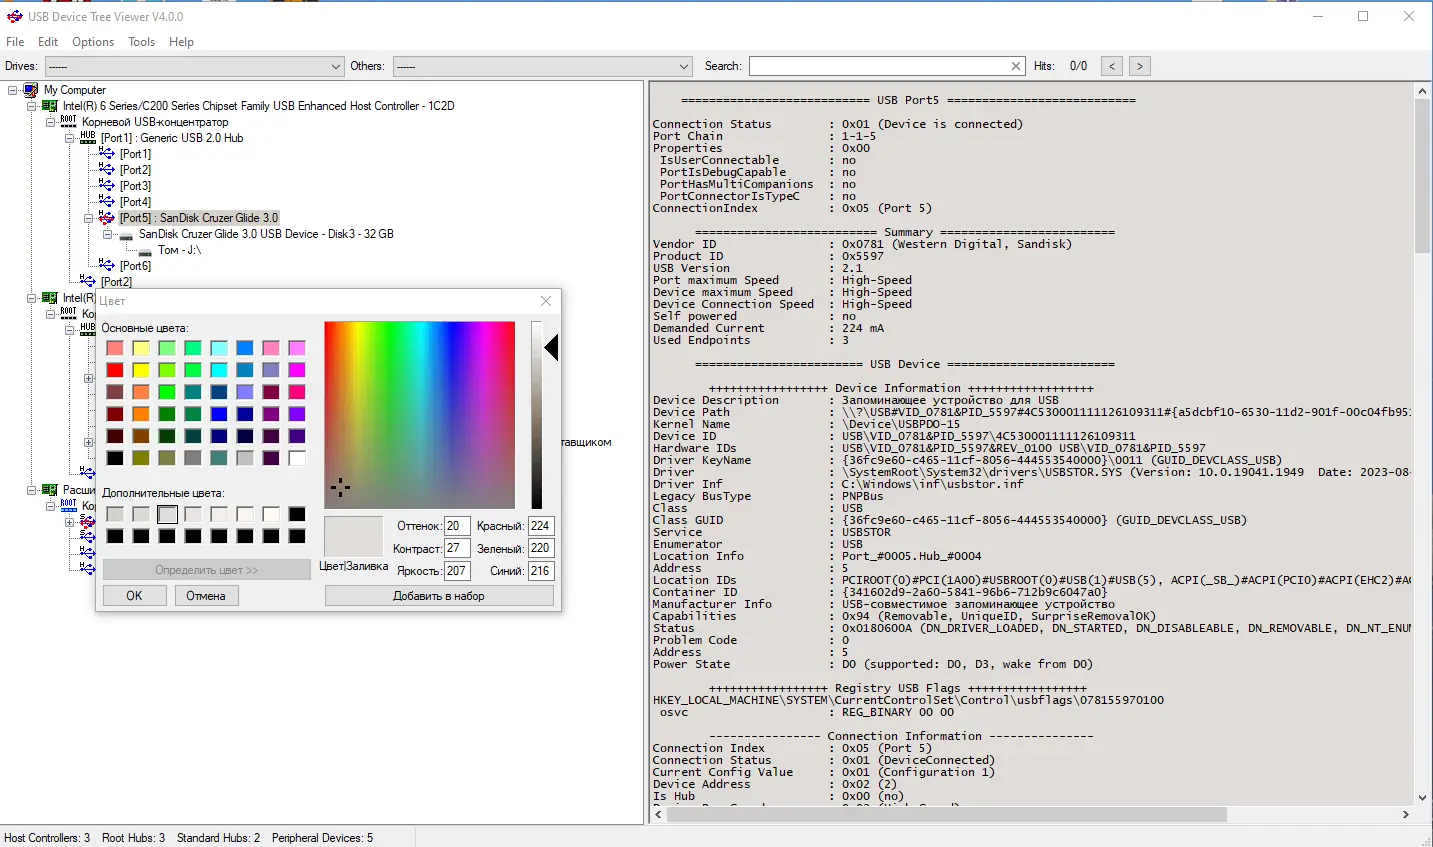Open the Tools menu
Screen dimensions: 1433x847
point(141,42)
